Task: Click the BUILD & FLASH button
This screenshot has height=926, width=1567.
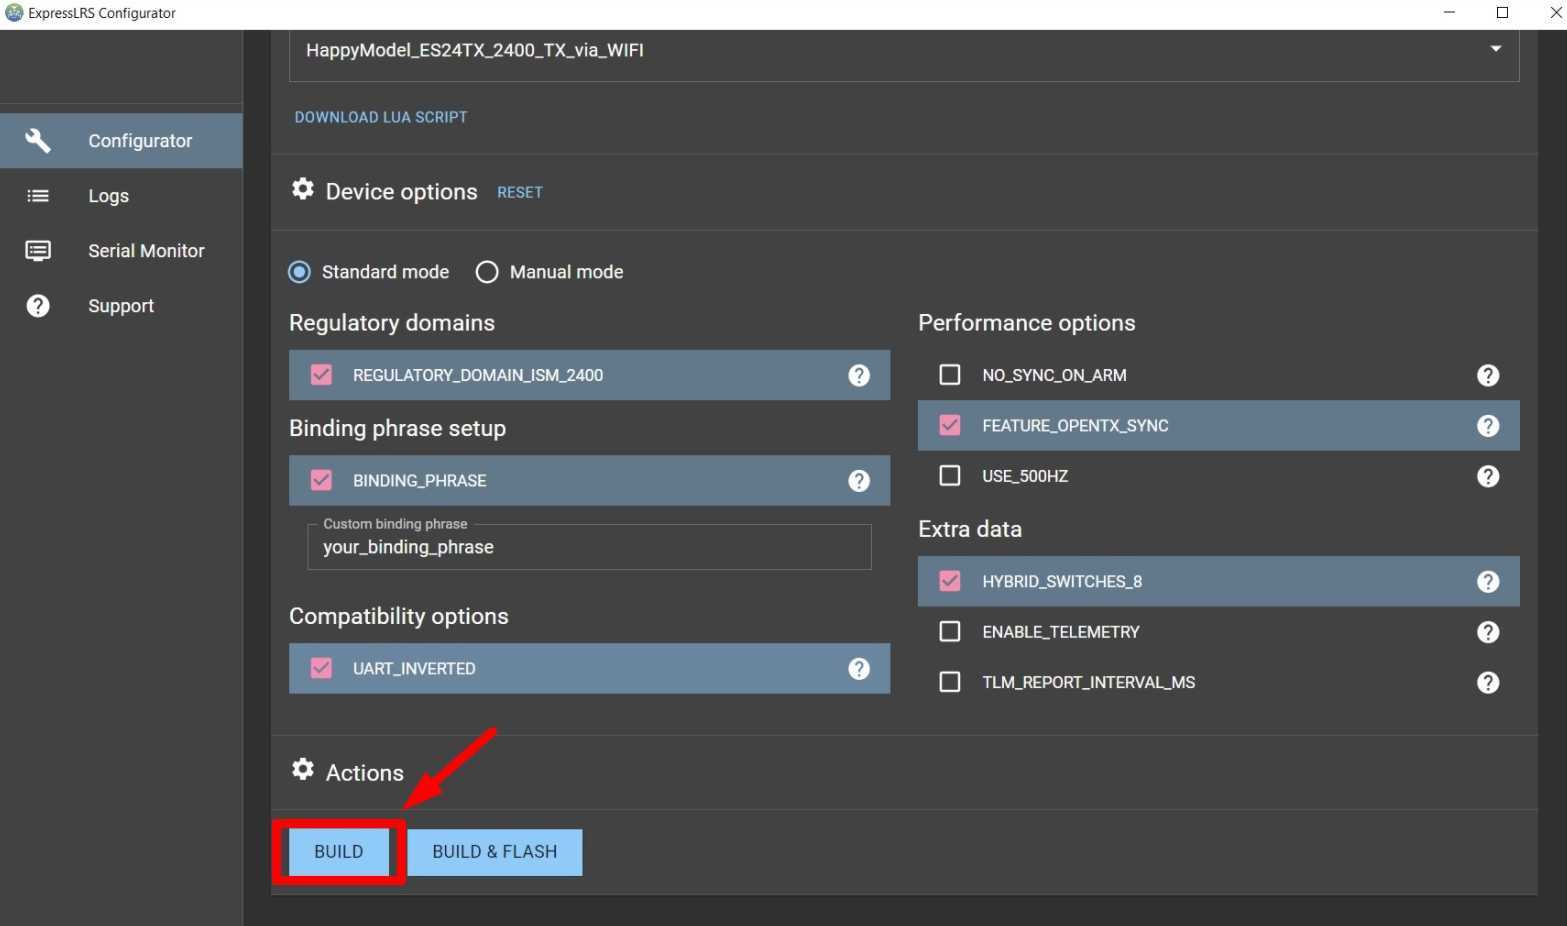Action: 494,852
